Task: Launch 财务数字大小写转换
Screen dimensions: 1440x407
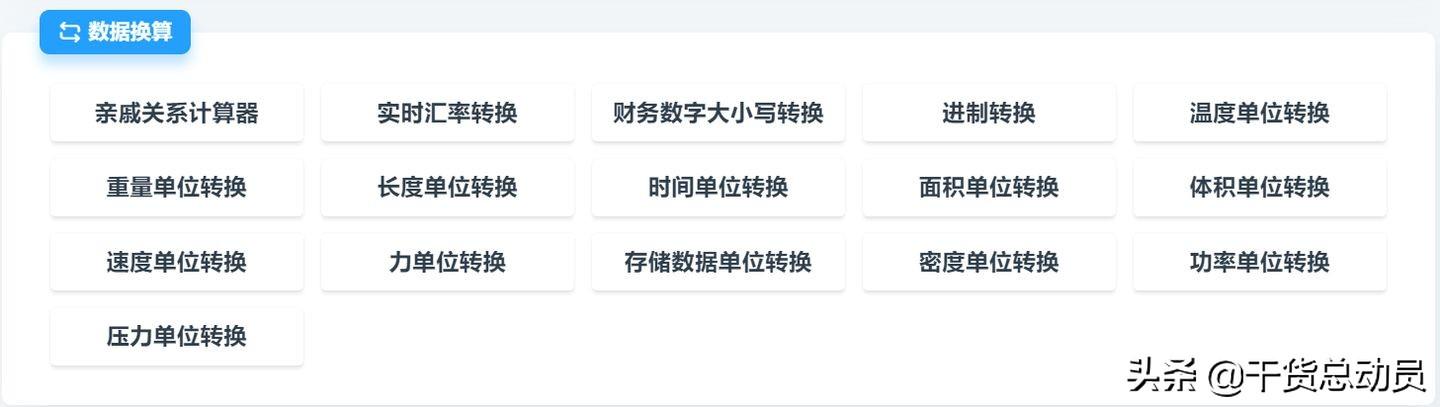Action: 718,112
